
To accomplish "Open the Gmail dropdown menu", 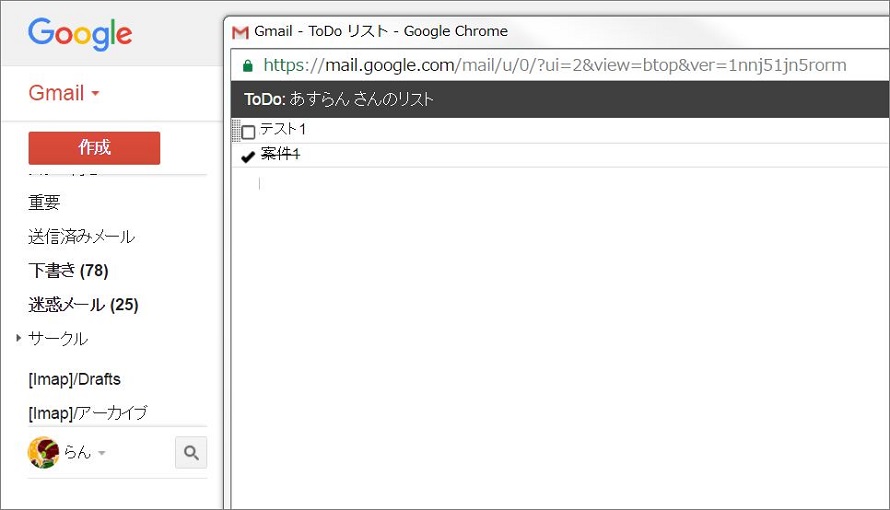I will coord(64,92).
